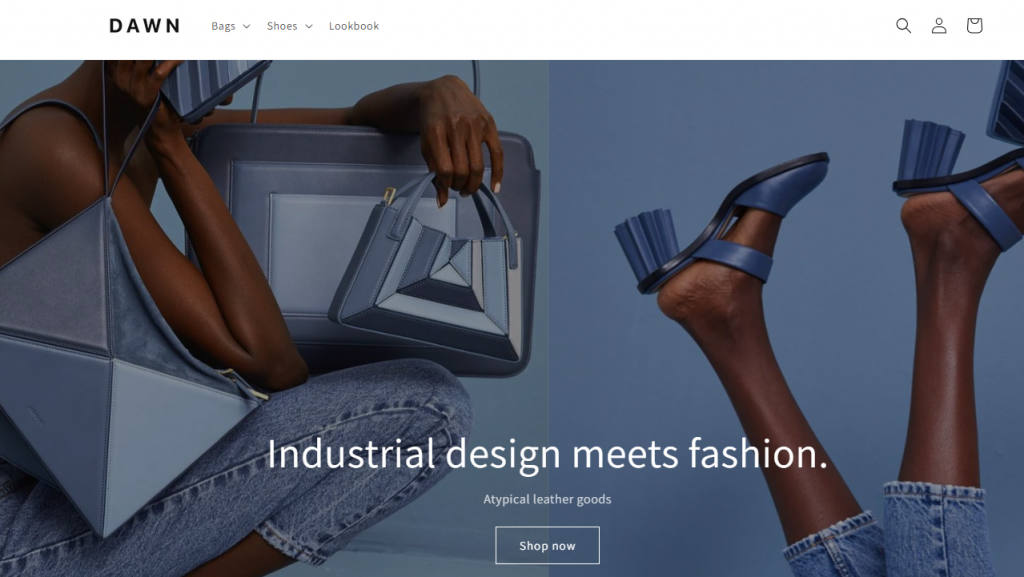Image resolution: width=1024 pixels, height=577 pixels.
Task: Open the shopping cart bag icon
Action: pos(974,25)
